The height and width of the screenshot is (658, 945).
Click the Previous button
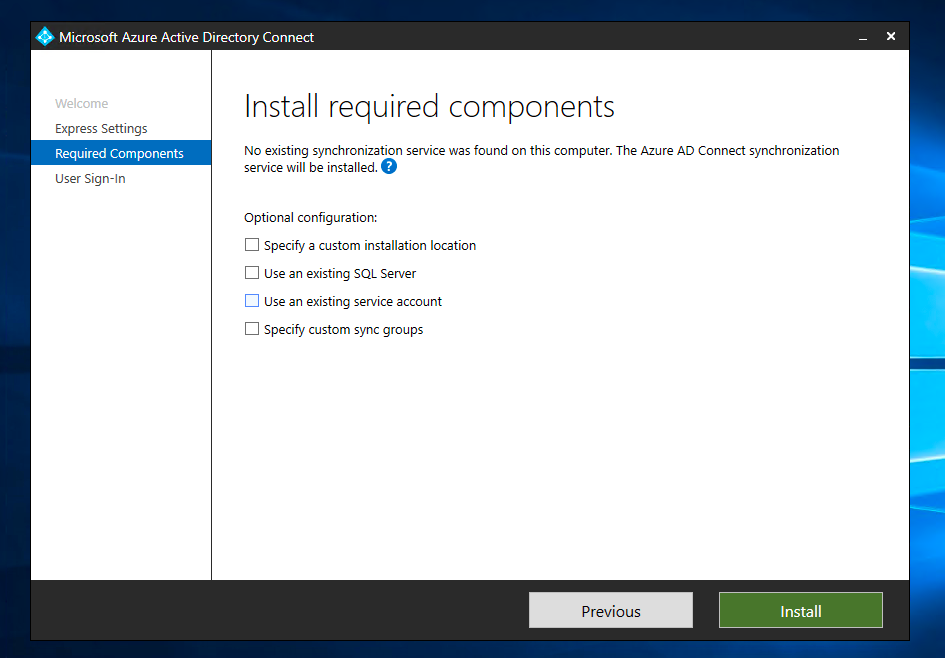(x=611, y=610)
